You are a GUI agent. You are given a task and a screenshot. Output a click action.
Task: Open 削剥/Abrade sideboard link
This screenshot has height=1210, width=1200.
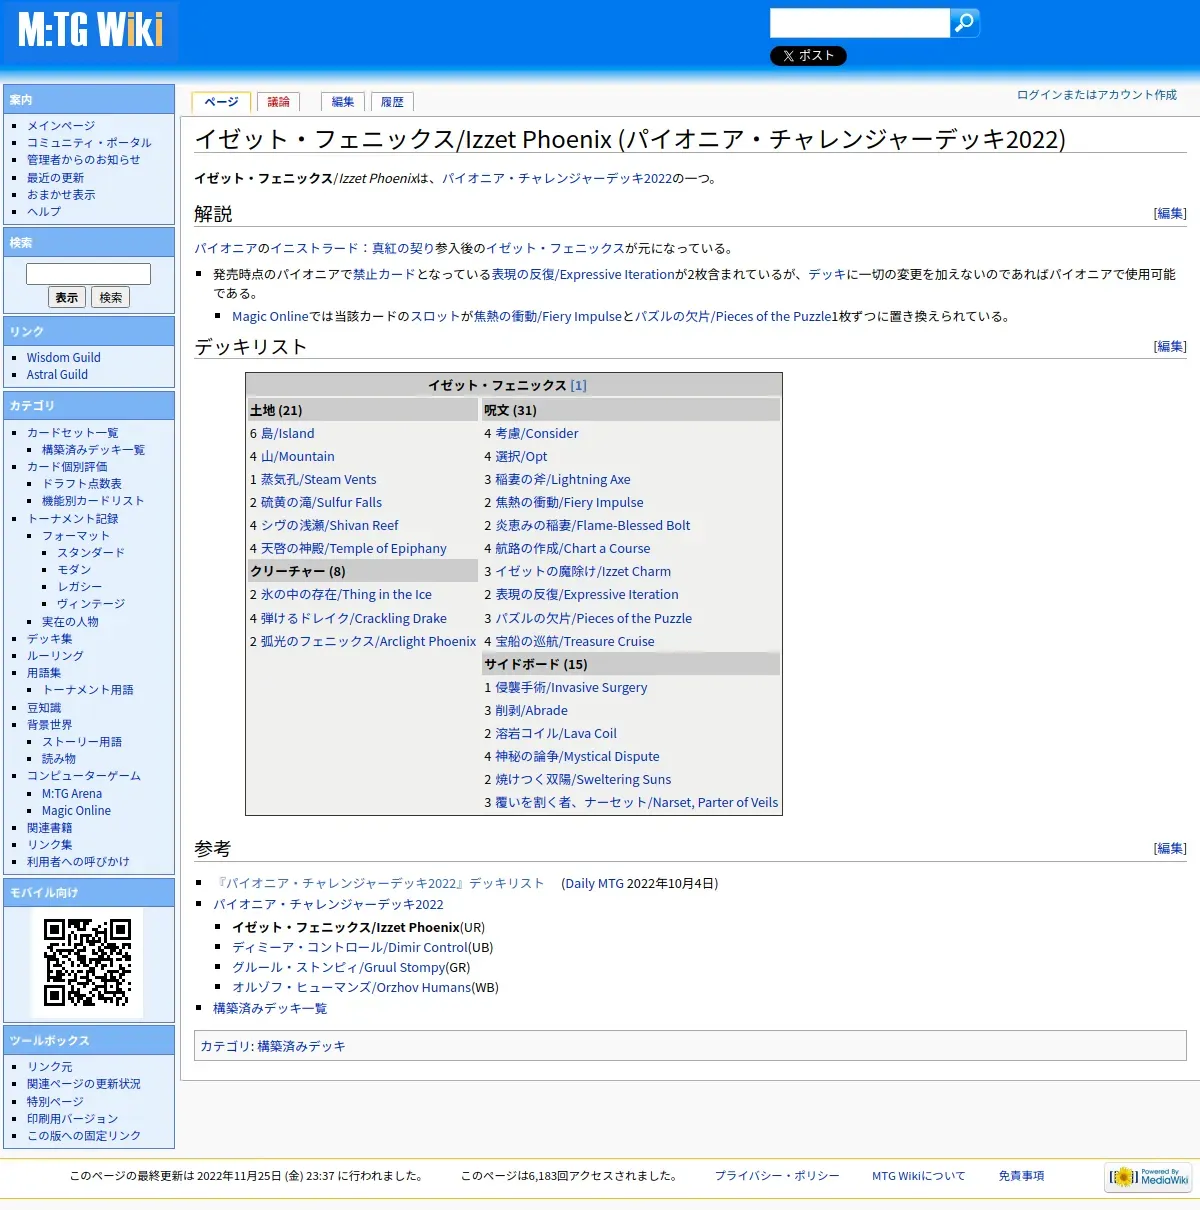(531, 711)
